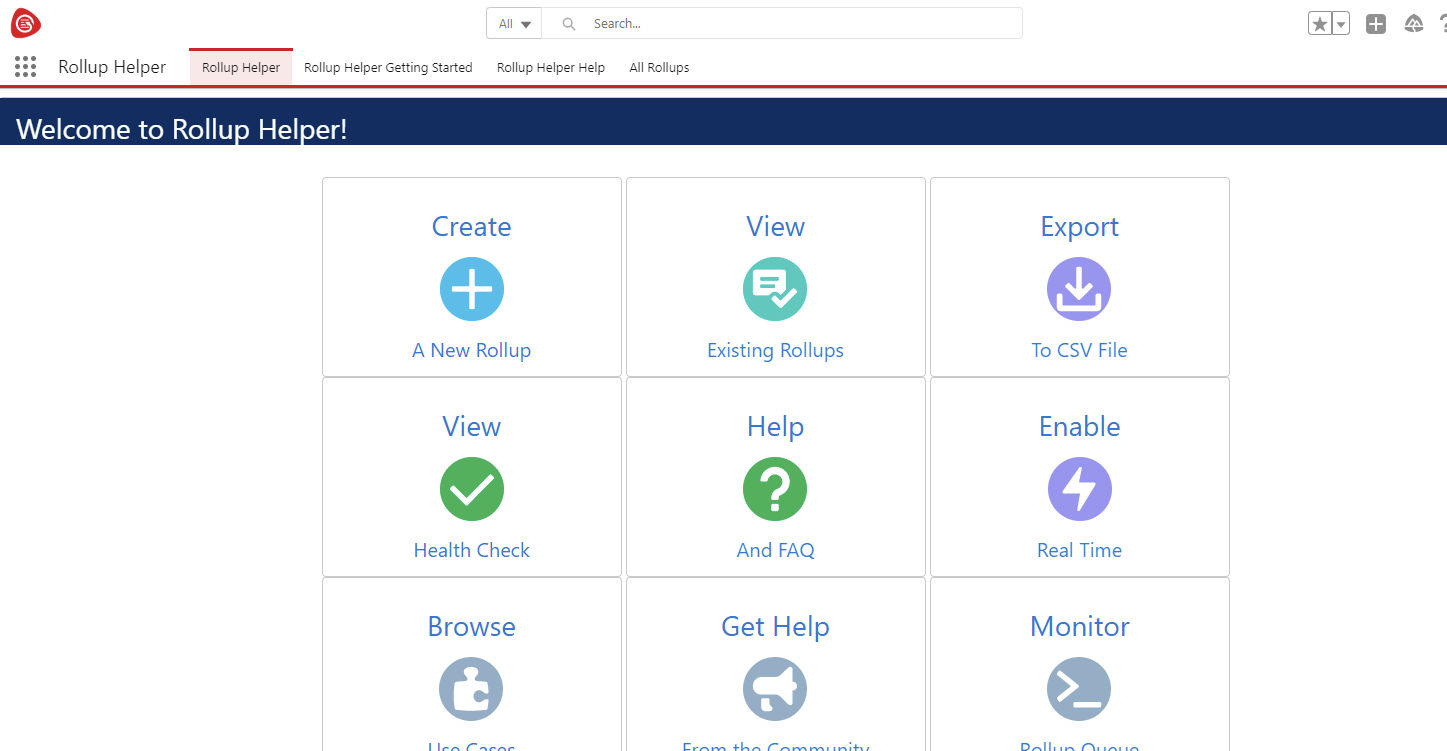Screen dimensions: 1447x751
Task: Click the purple lightning Enable icon
Action: coord(1079,489)
